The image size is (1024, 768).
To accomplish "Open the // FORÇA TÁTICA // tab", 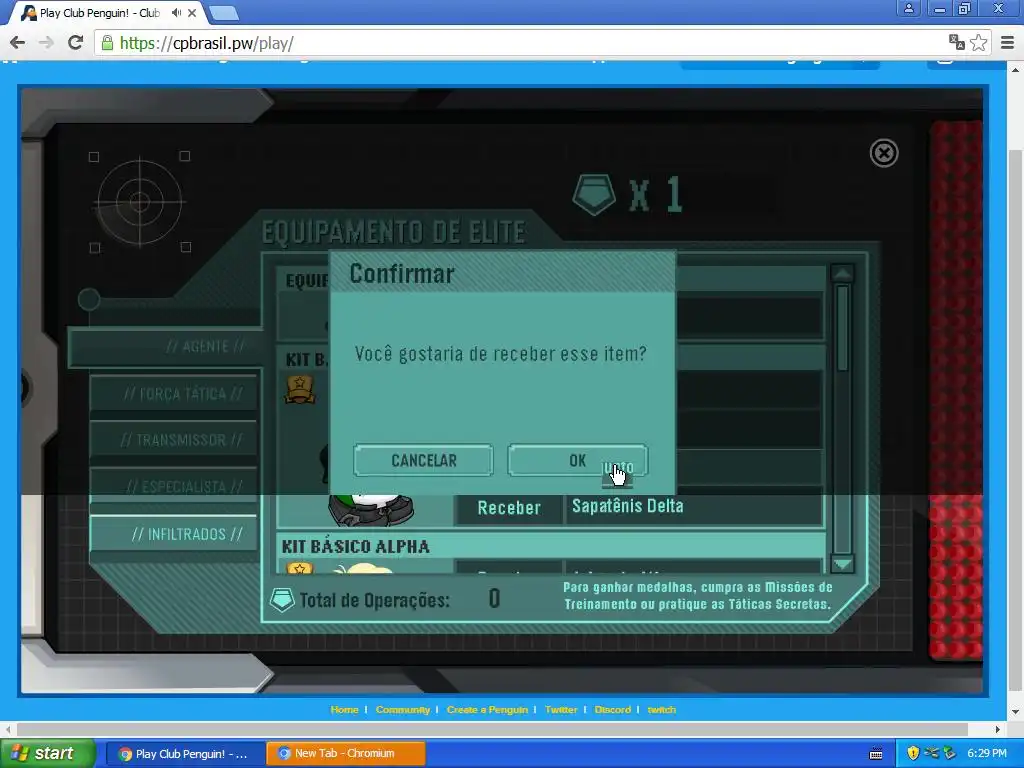I will click(174, 393).
